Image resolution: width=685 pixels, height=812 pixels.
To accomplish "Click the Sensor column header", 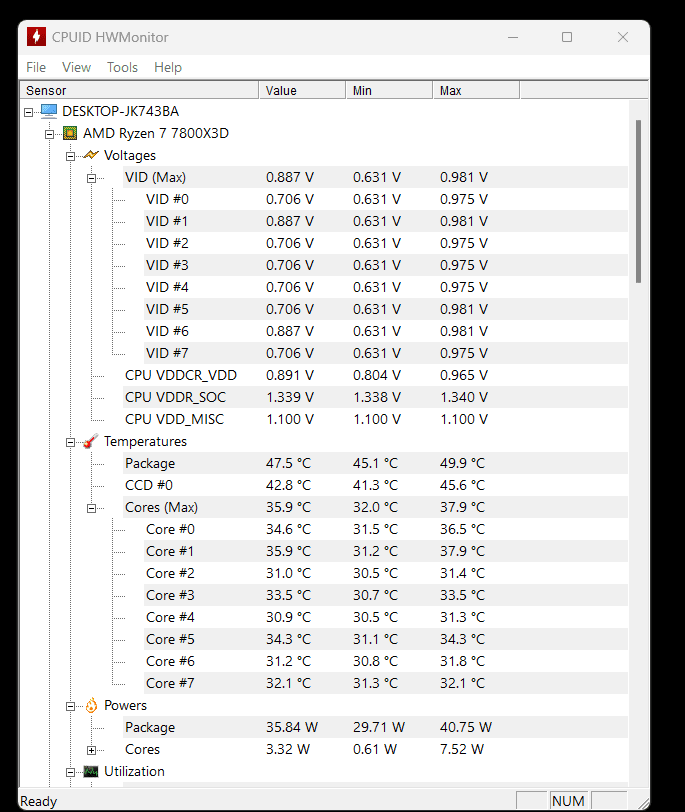I will tap(139, 90).
